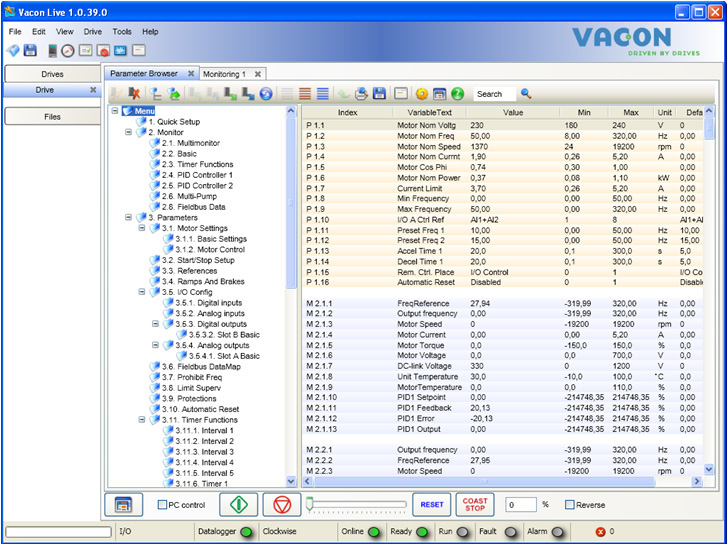
Task: Open the green question mark help icon
Action: [457, 94]
